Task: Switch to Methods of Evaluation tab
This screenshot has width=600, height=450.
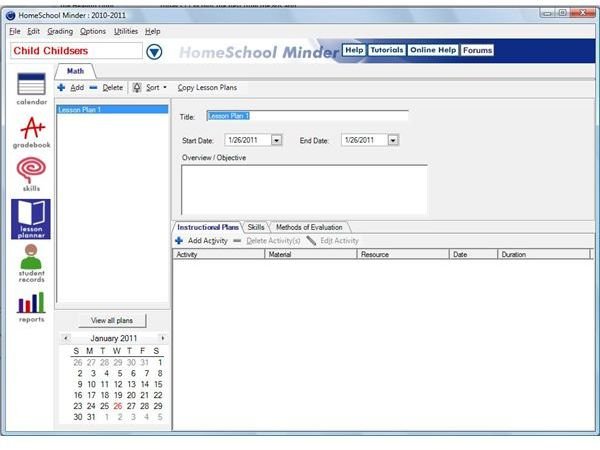Action: click(x=309, y=227)
